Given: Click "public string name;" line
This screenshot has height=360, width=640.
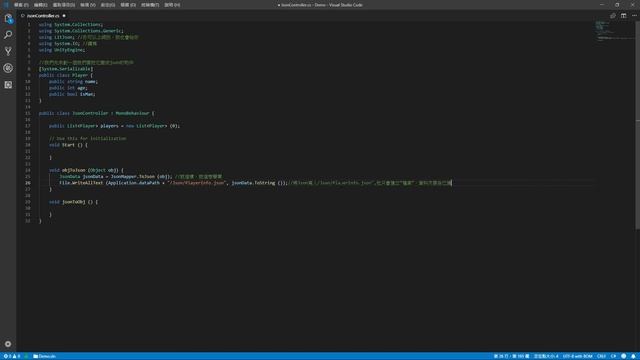Looking at the screenshot, I should click(x=73, y=82).
